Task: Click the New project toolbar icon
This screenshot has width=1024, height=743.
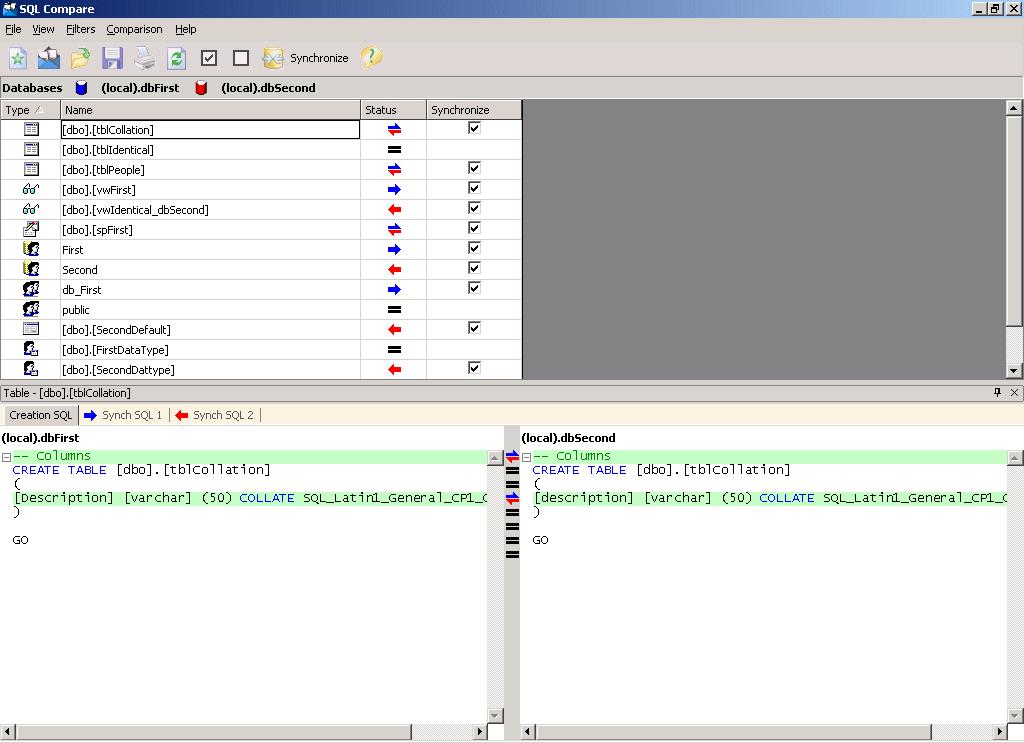Action: point(18,58)
